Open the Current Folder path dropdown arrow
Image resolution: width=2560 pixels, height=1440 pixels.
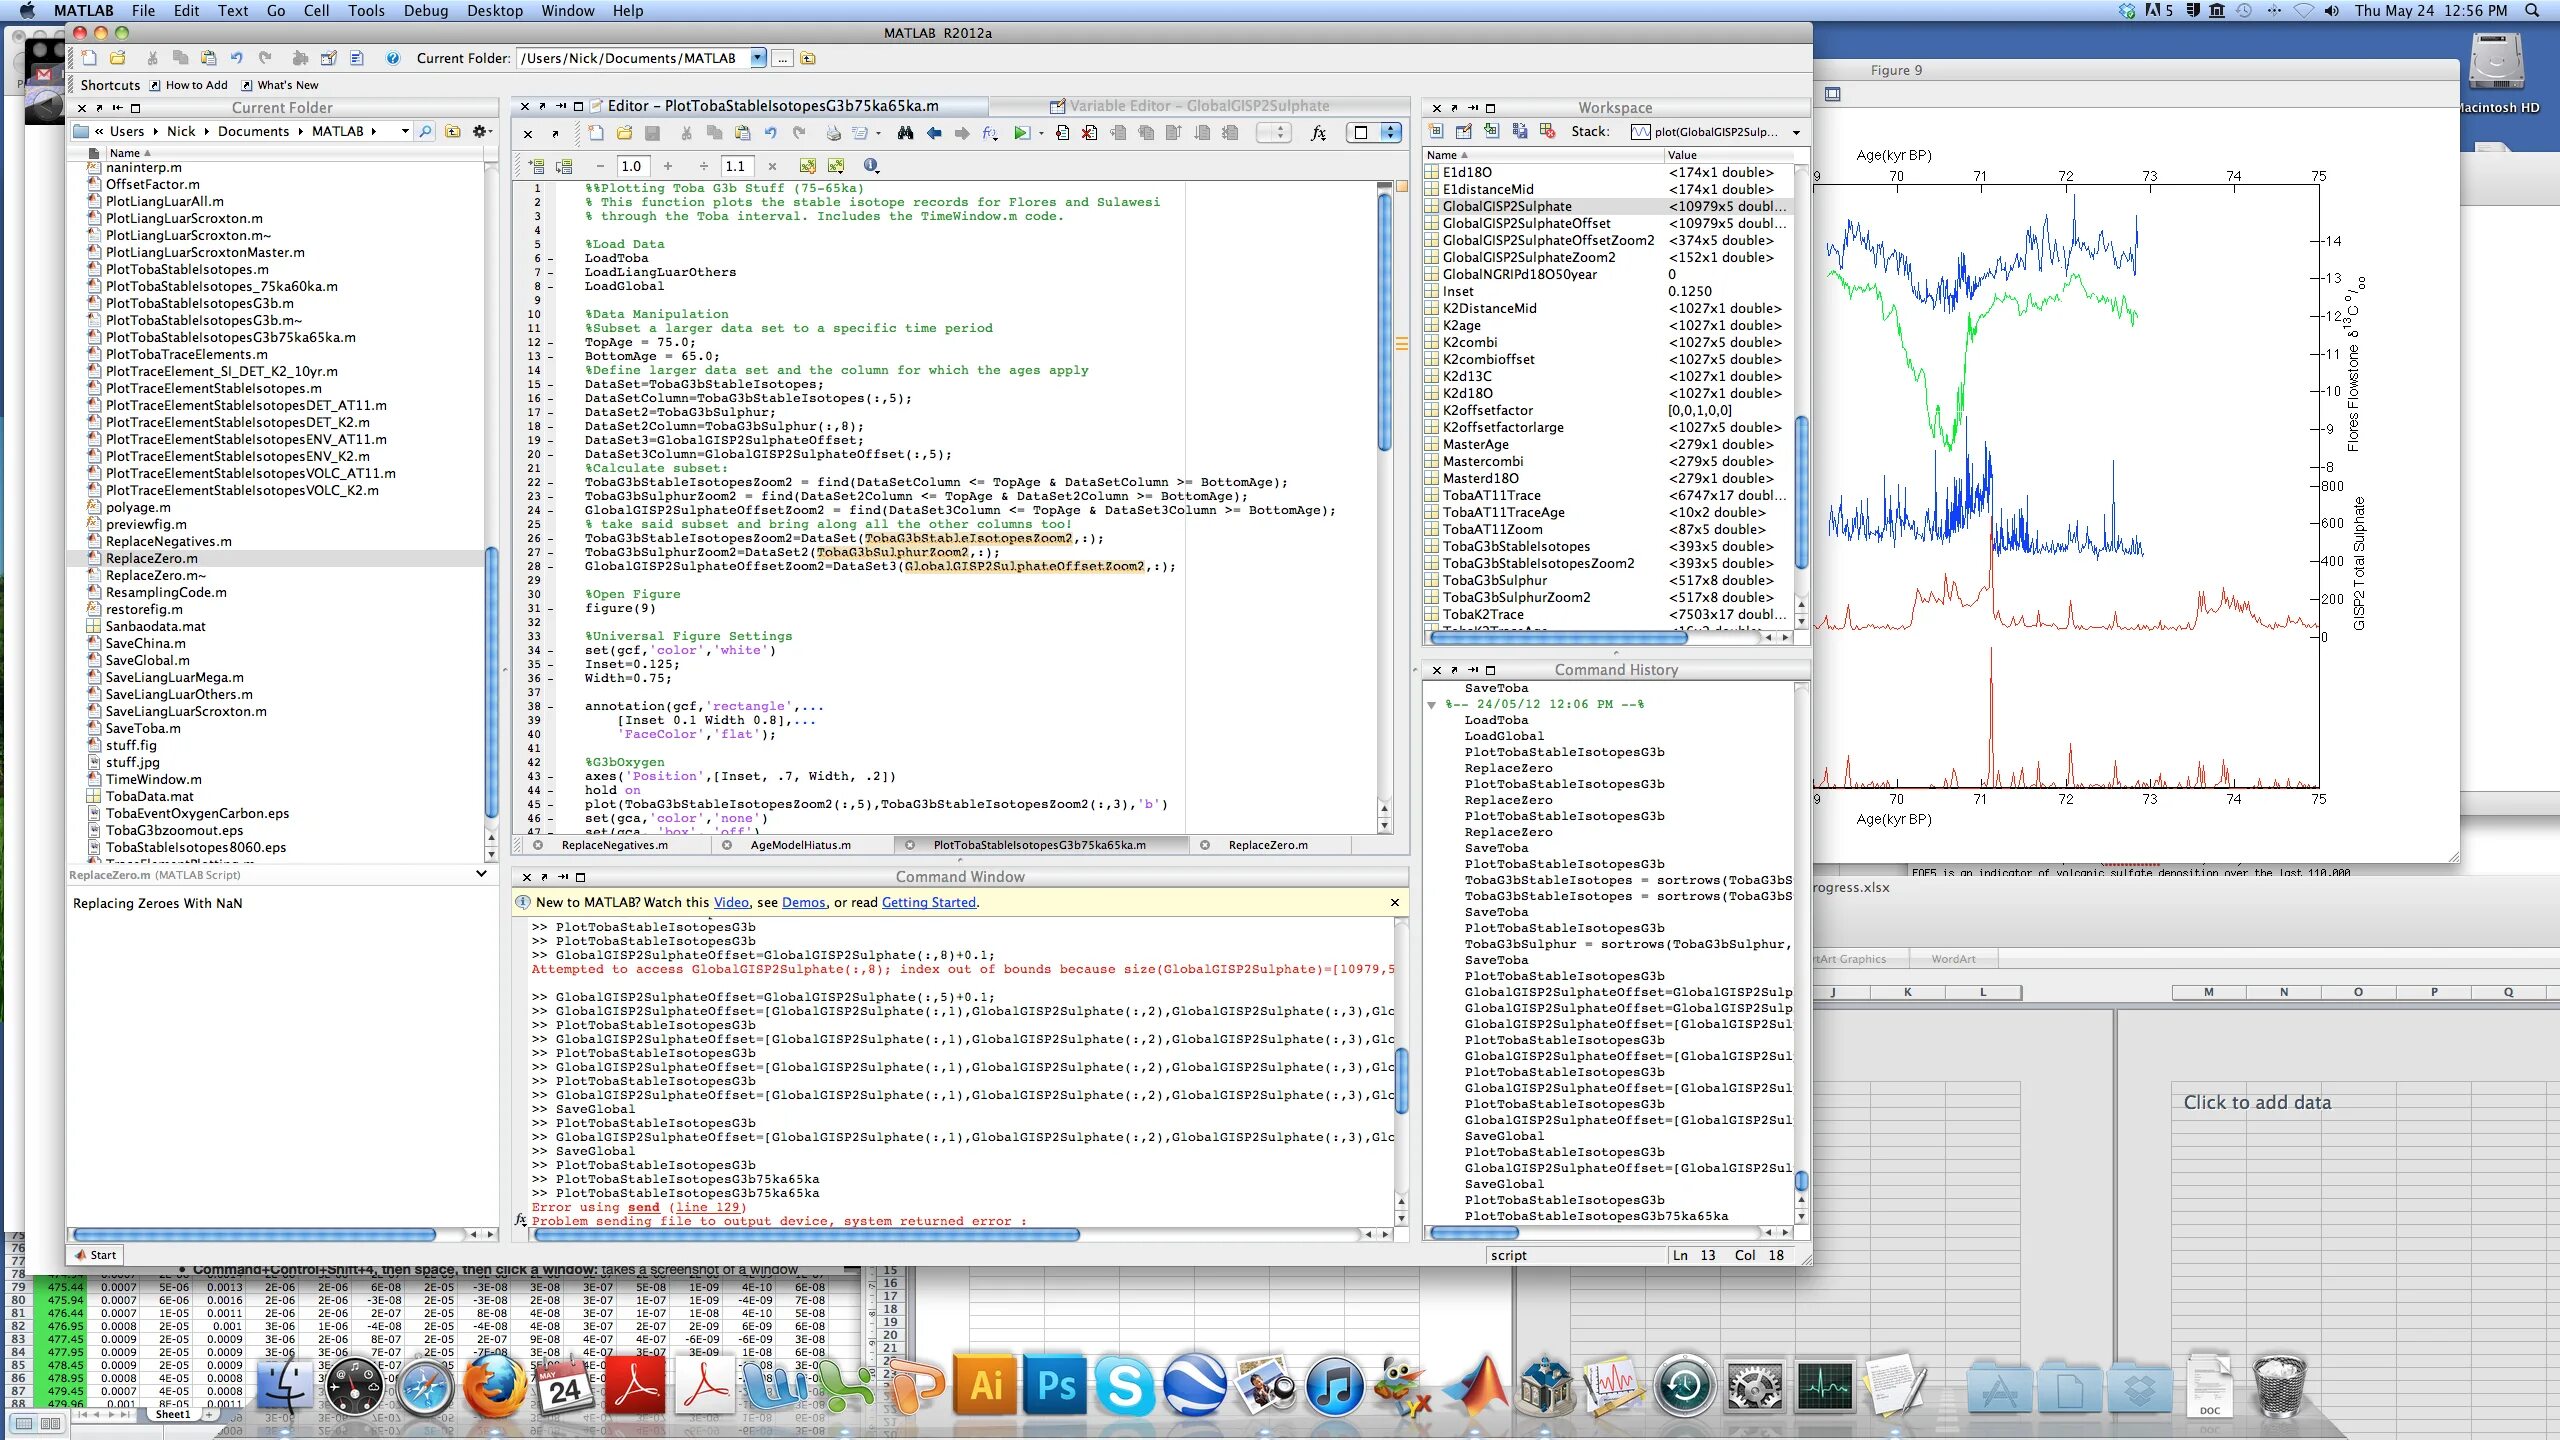pos(758,58)
